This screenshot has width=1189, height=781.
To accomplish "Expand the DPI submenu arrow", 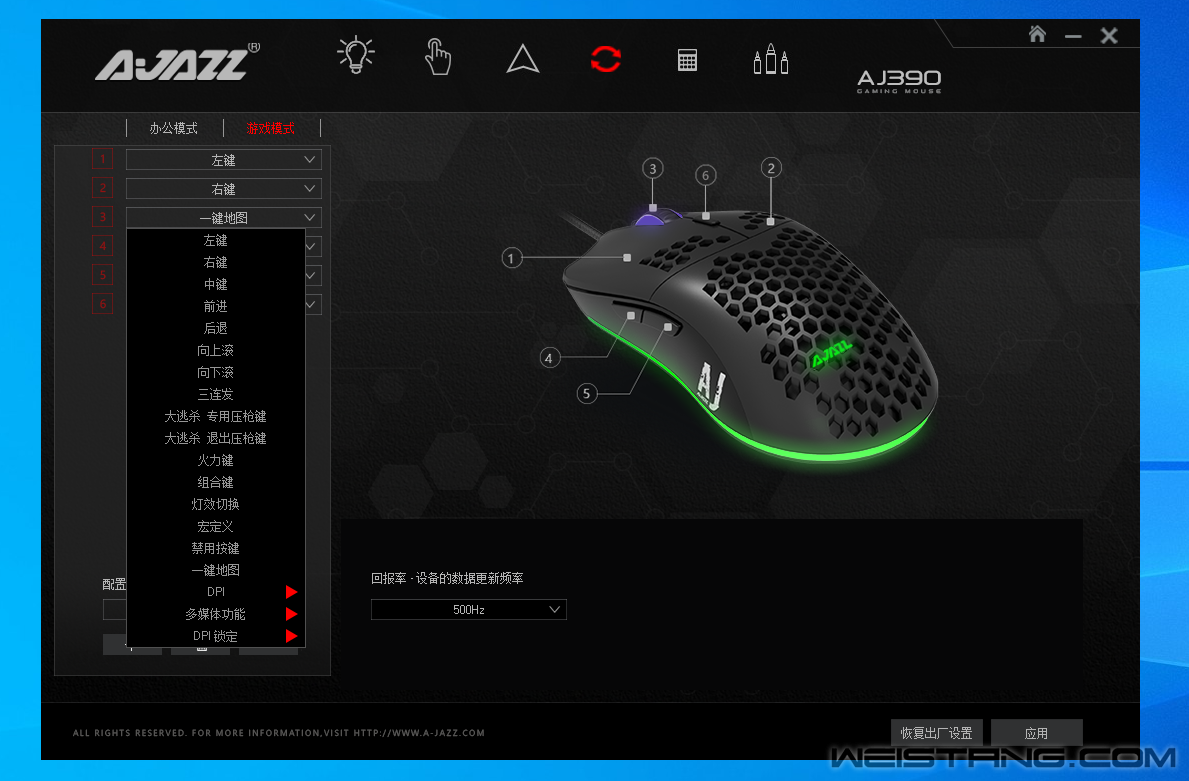I will [291, 591].
